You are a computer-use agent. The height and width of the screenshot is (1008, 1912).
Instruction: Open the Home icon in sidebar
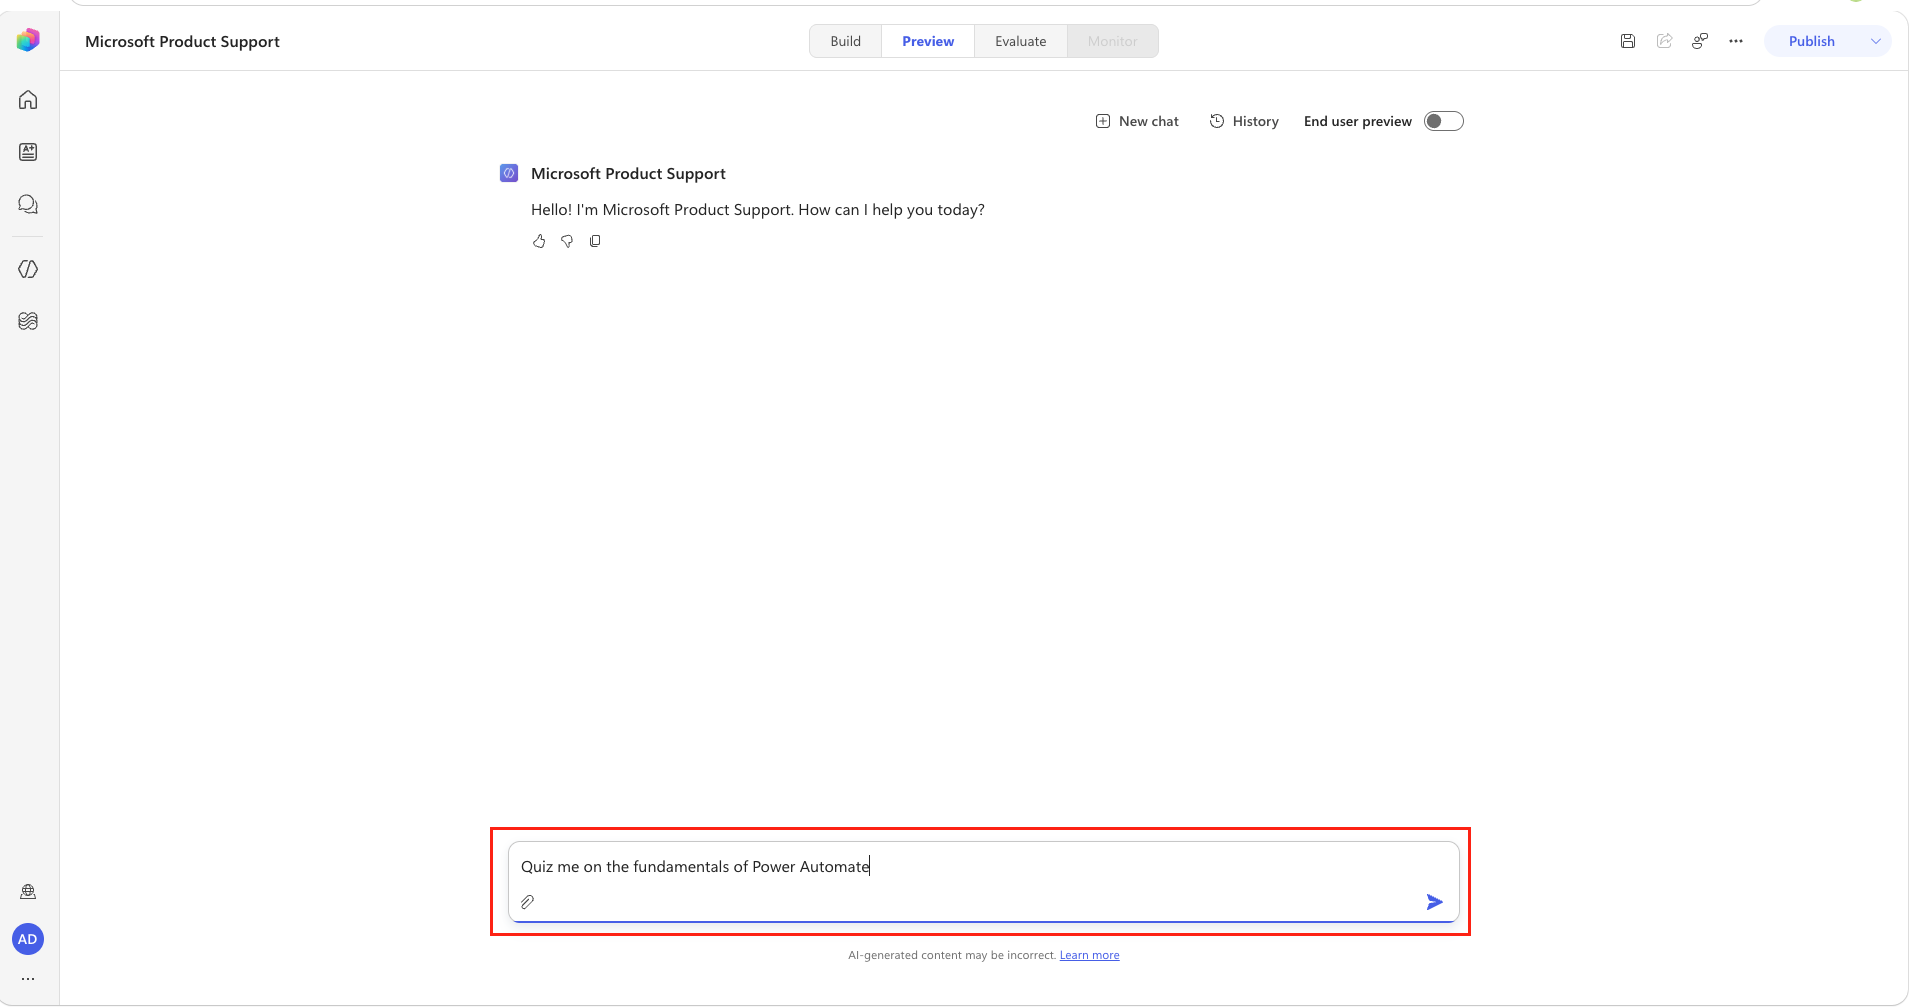click(28, 100)
